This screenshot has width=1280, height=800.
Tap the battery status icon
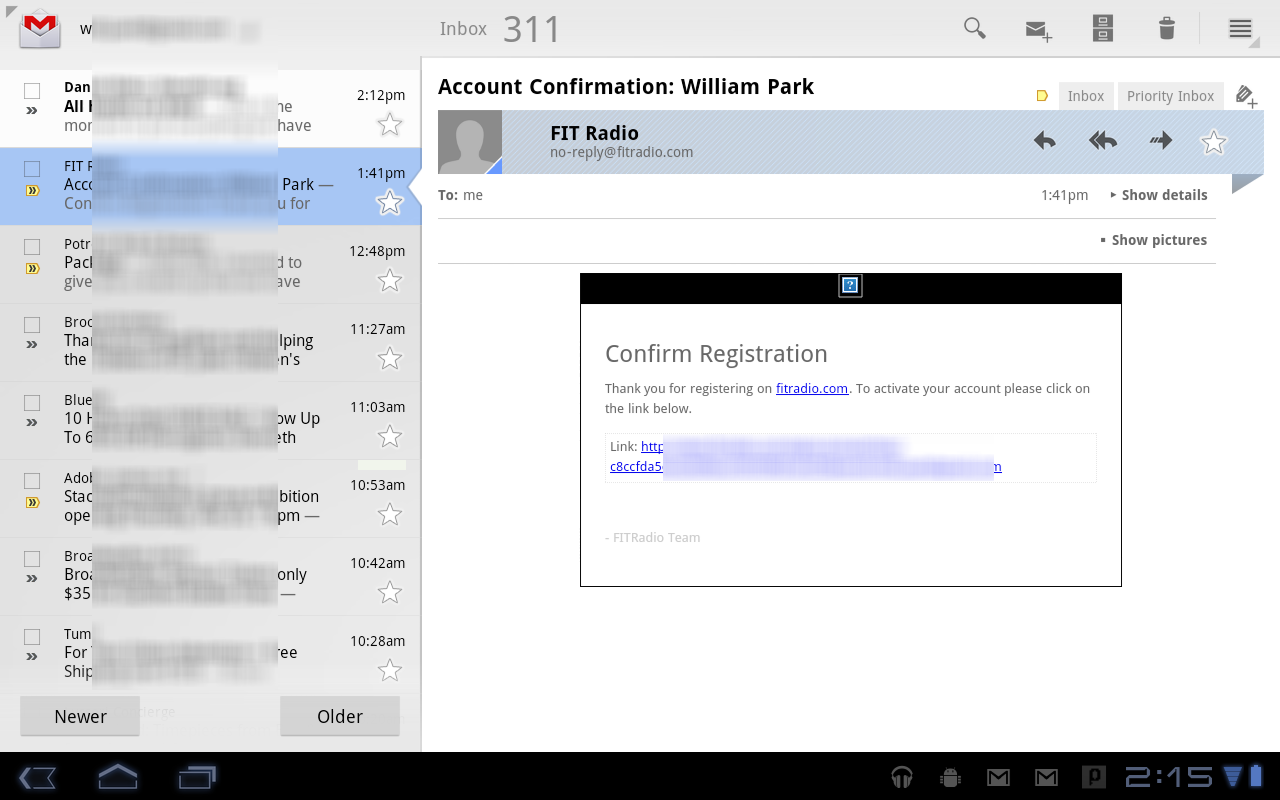1256,777
